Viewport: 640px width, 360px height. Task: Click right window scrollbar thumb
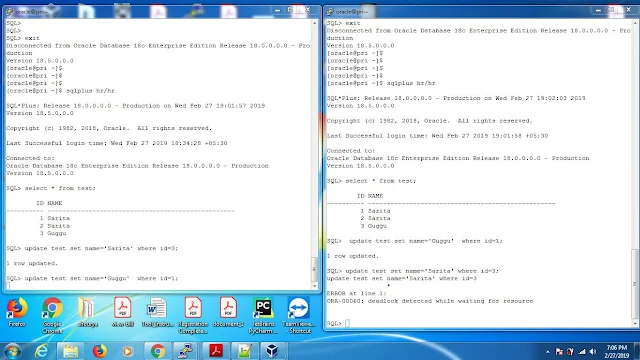pos(635,283)
